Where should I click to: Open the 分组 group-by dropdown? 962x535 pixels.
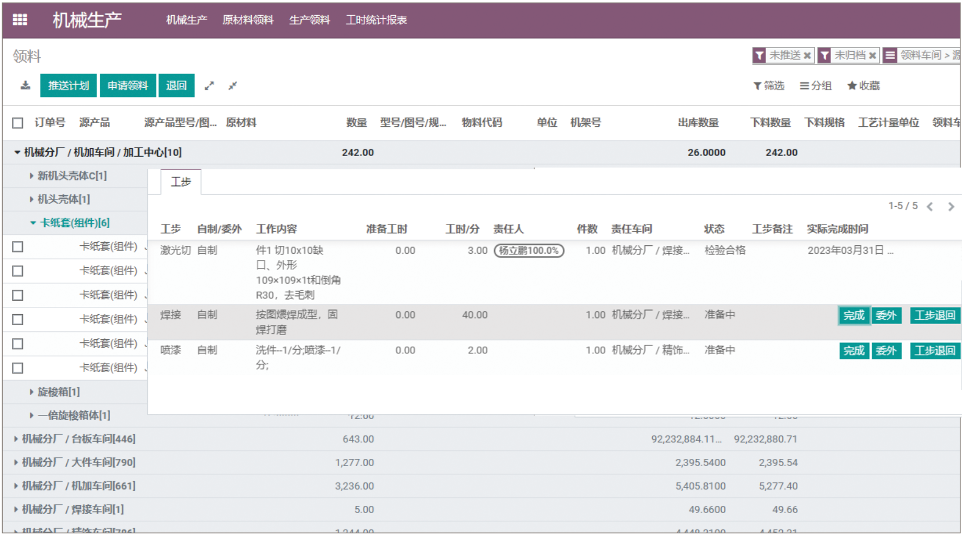[x=816, y=86]
